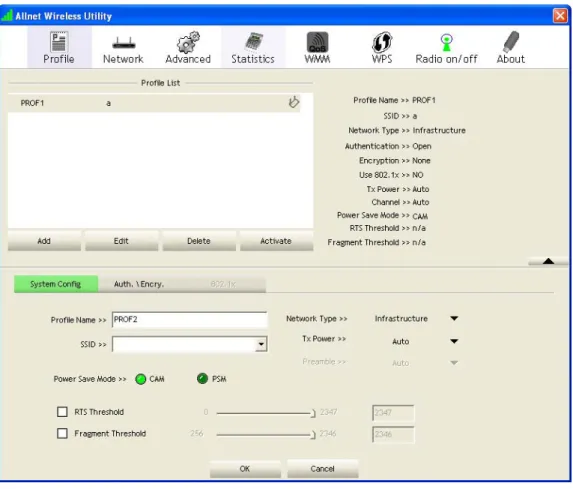Click the Cancel button

322,469
